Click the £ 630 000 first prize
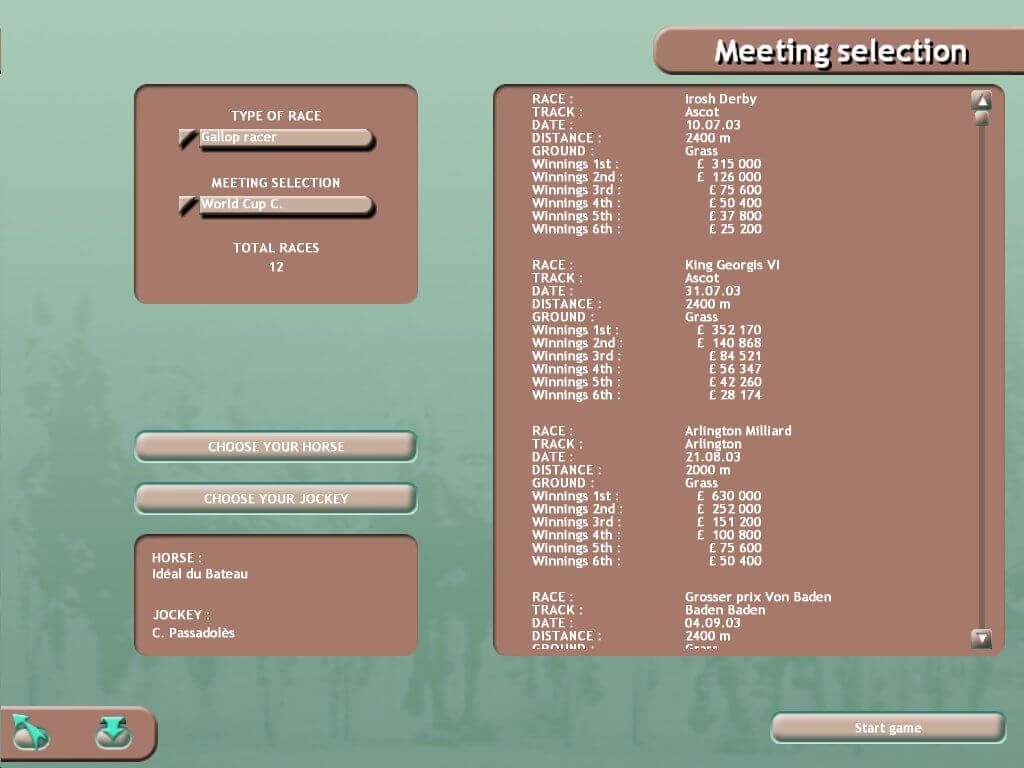The image size is (1024, 768). [x=729, y=496]
